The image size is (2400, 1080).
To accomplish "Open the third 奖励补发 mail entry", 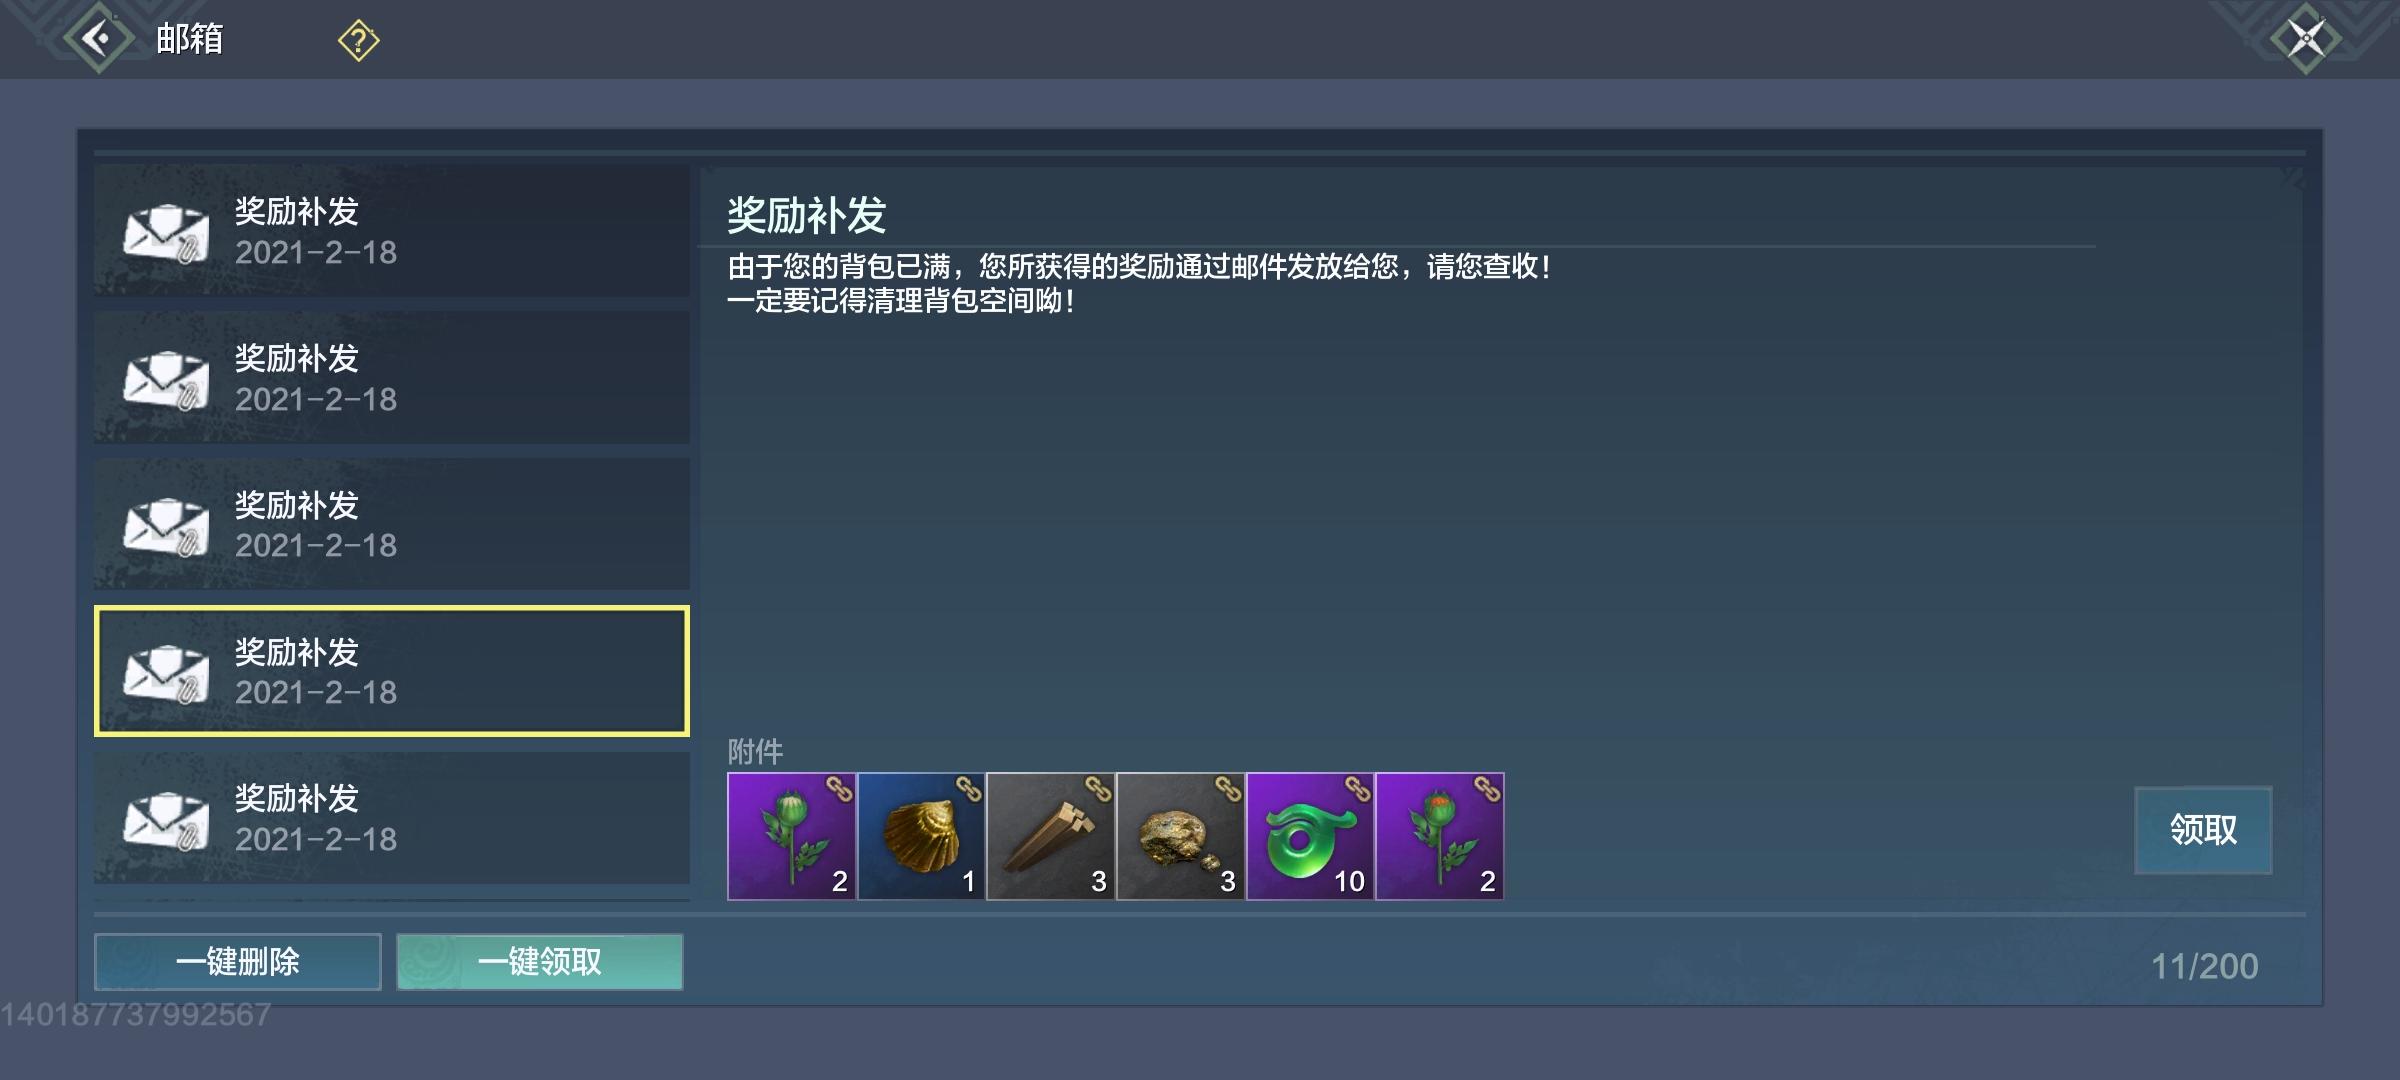I will click(392, 524).
